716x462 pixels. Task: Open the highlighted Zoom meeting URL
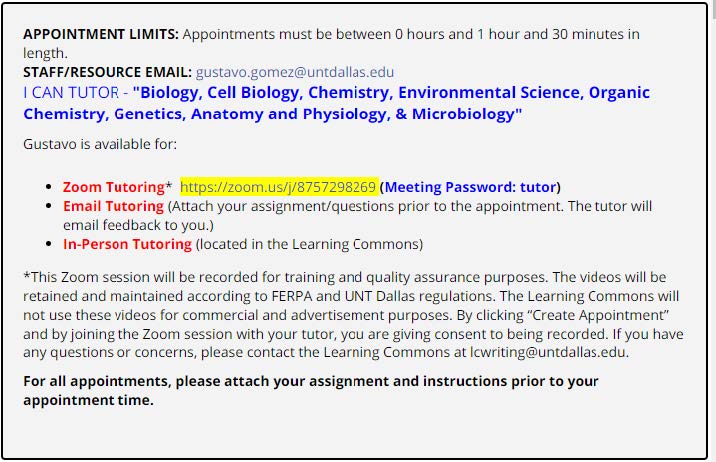click(278, 187)
